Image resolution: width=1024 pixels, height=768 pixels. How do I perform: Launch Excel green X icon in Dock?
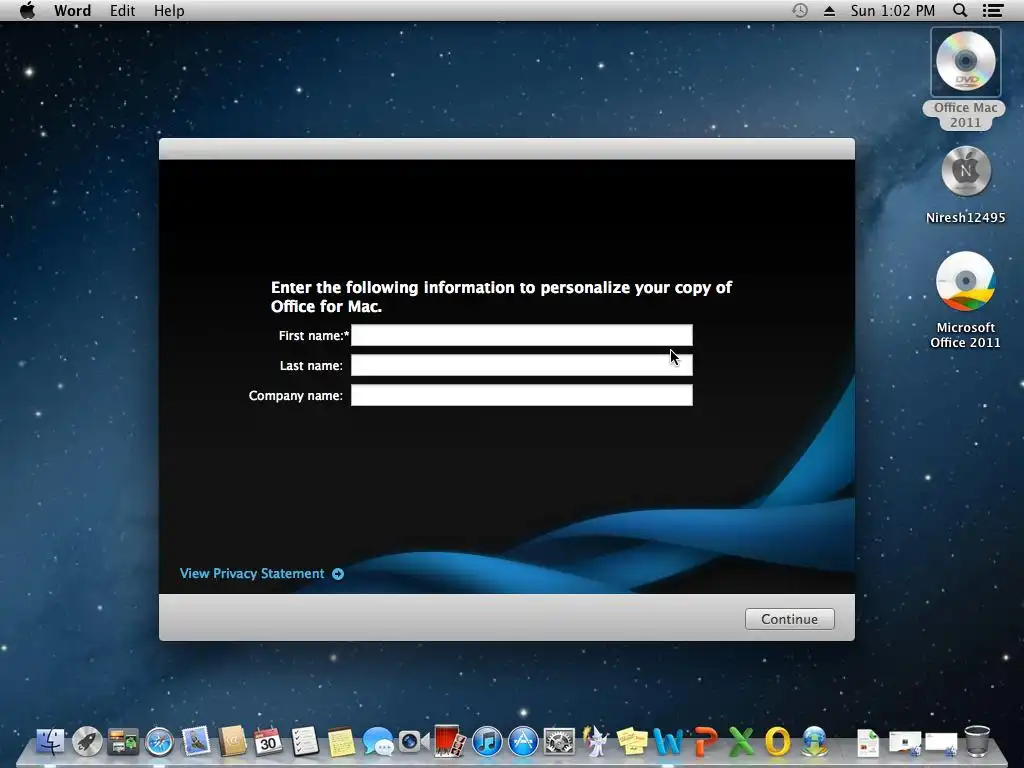[x=741, y=742]
